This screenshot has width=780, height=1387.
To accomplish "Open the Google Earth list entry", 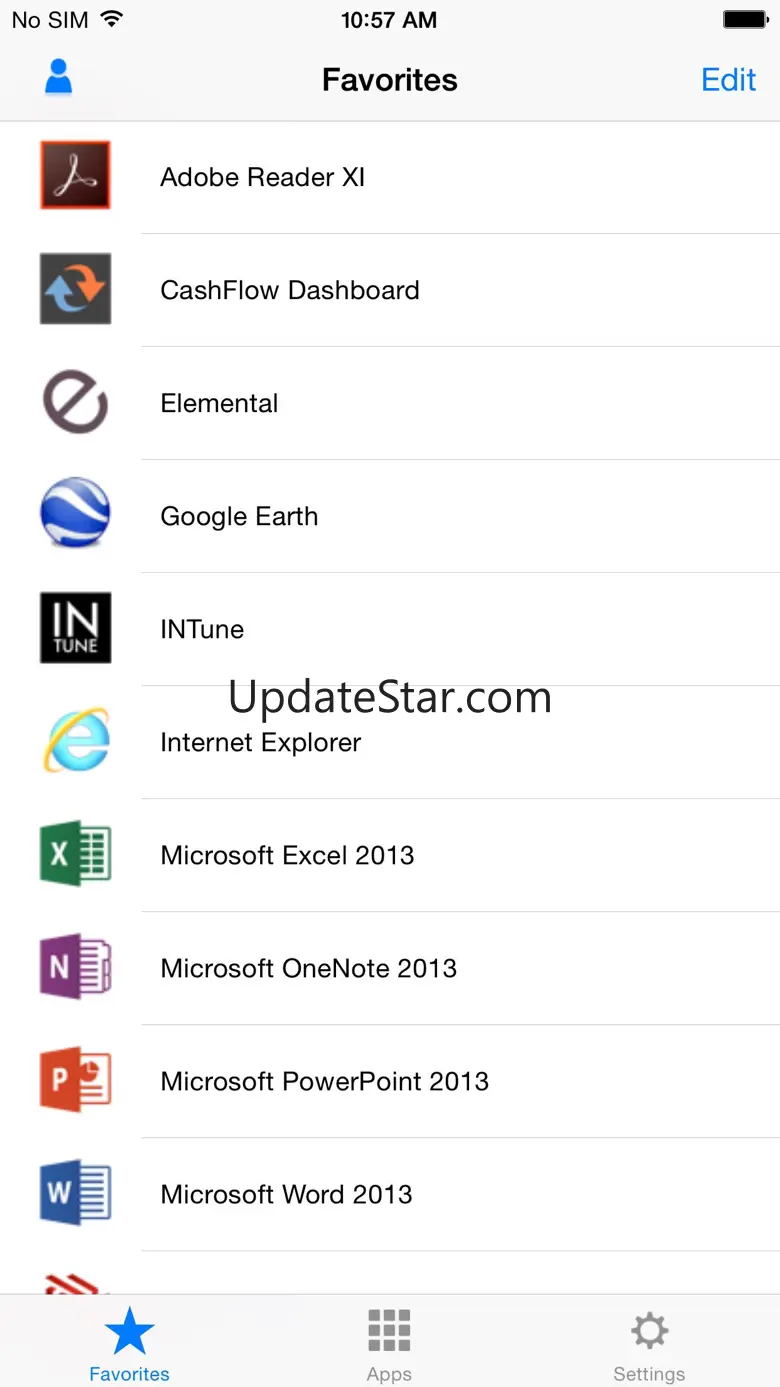I will click(390, 516).
